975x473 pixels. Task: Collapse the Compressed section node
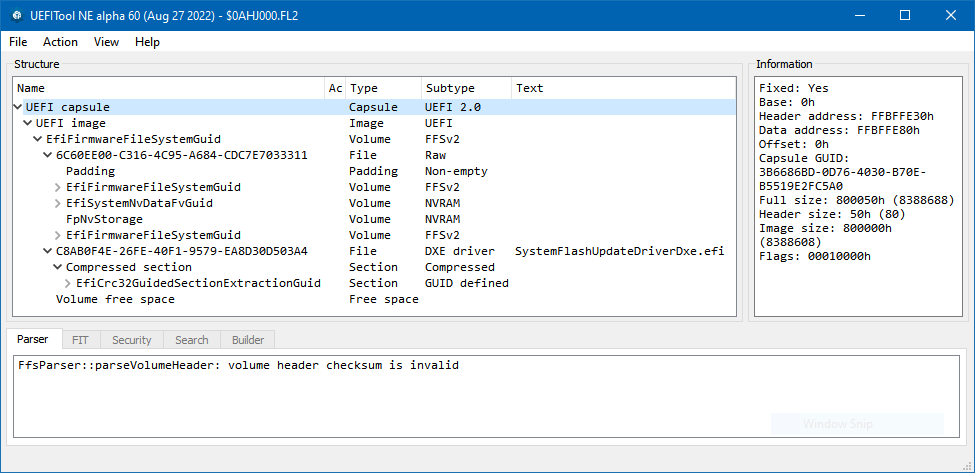click(58, 267)
